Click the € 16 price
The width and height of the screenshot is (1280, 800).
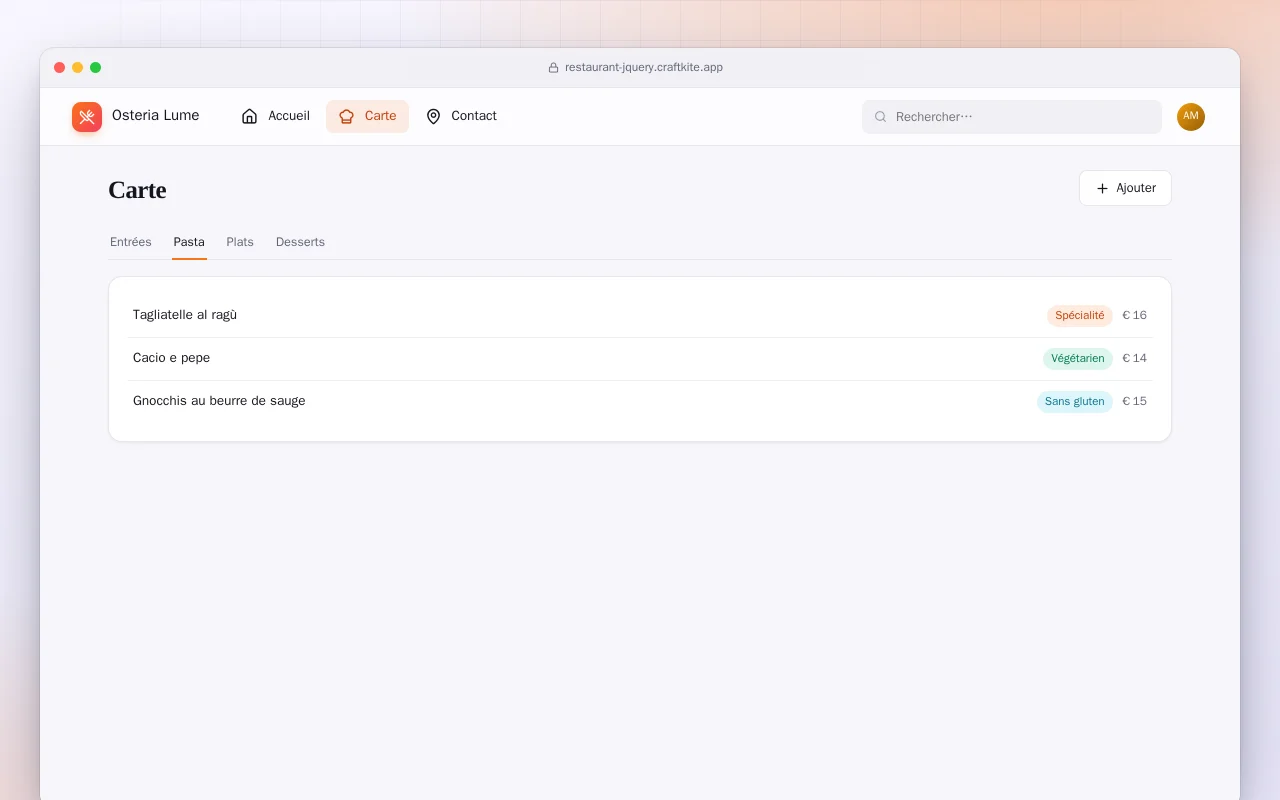[1135, 316]
